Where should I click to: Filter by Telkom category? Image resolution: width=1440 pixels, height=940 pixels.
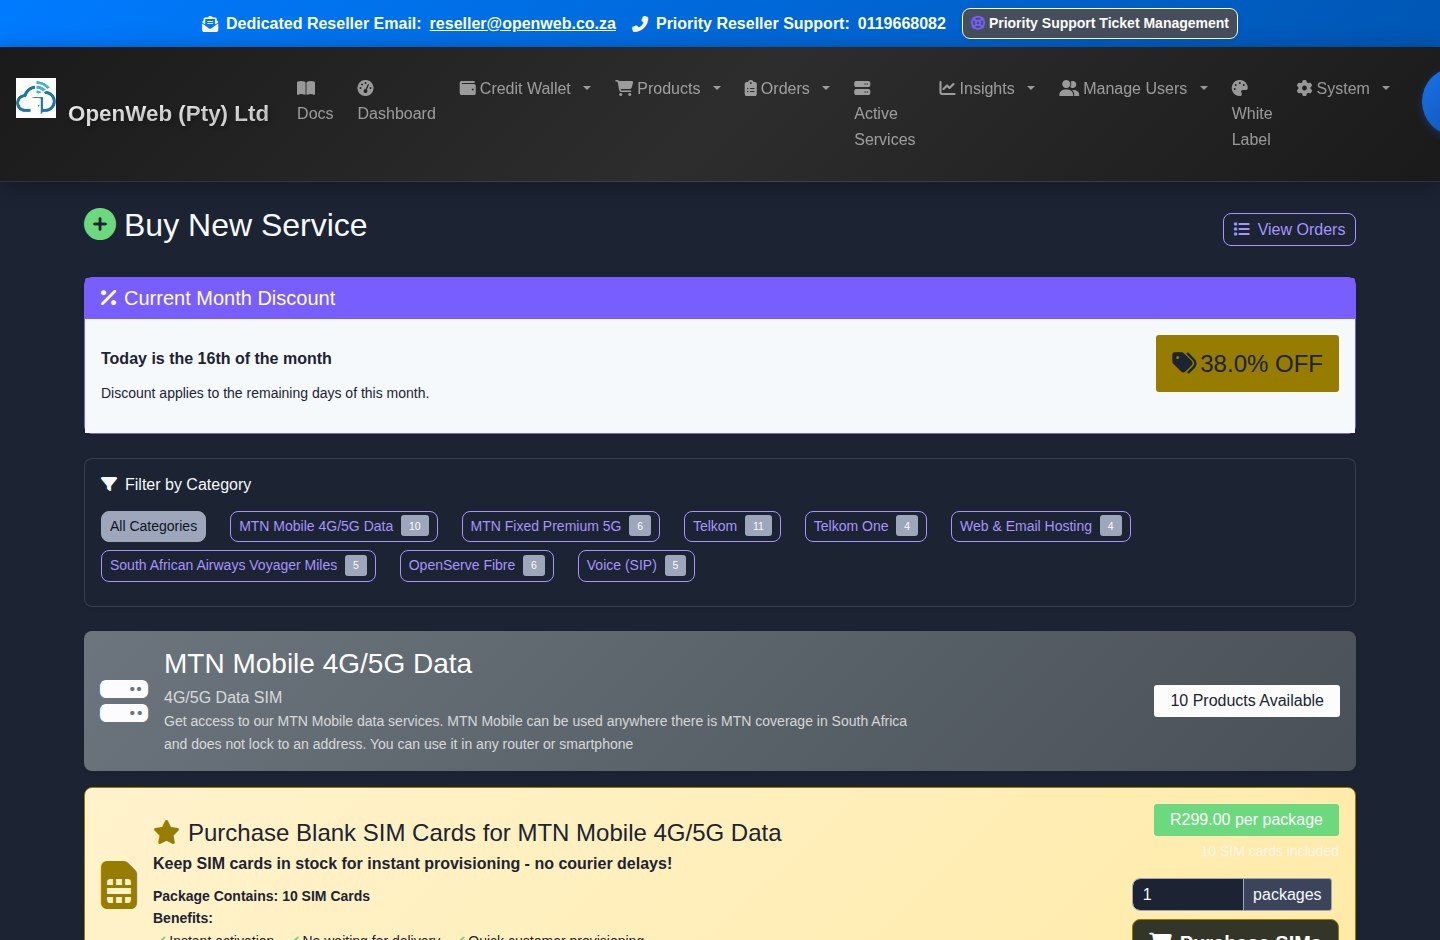tap(732, 526)
